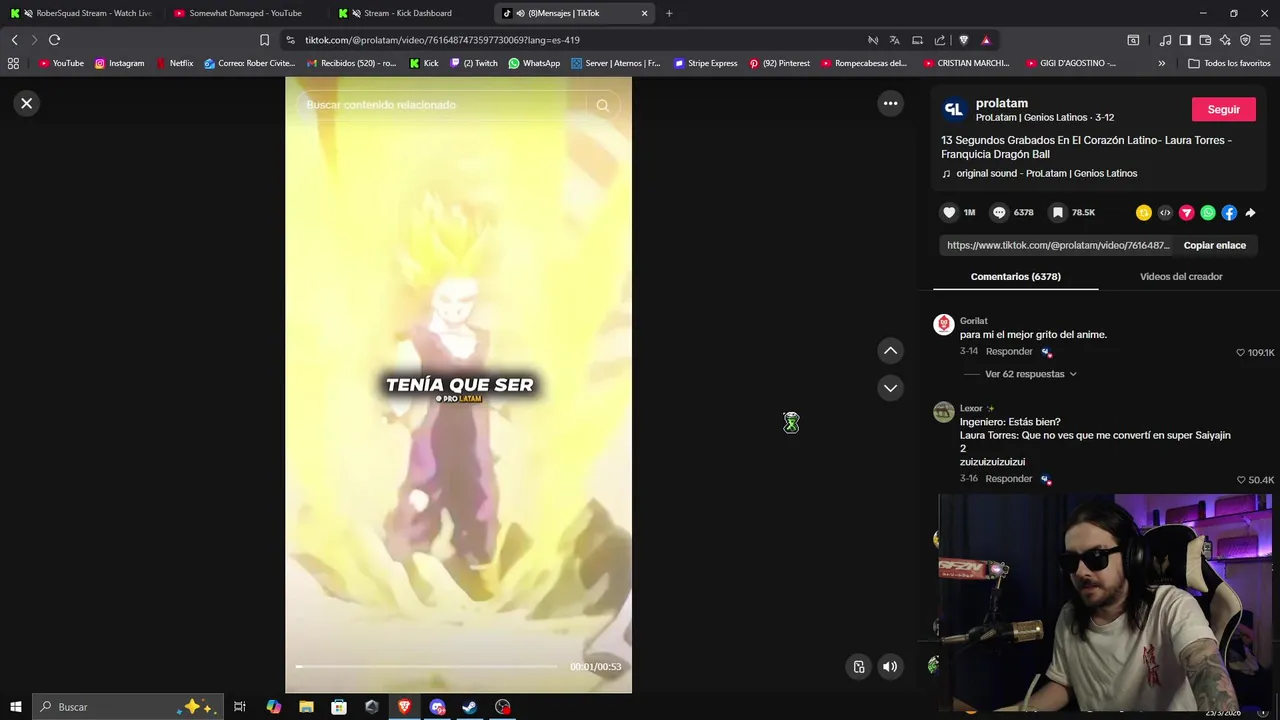Repost the video with yellow repost icon
The height and width of the screenshot is (720, 1280).
pyautogui.click(x=1144, y=212)
